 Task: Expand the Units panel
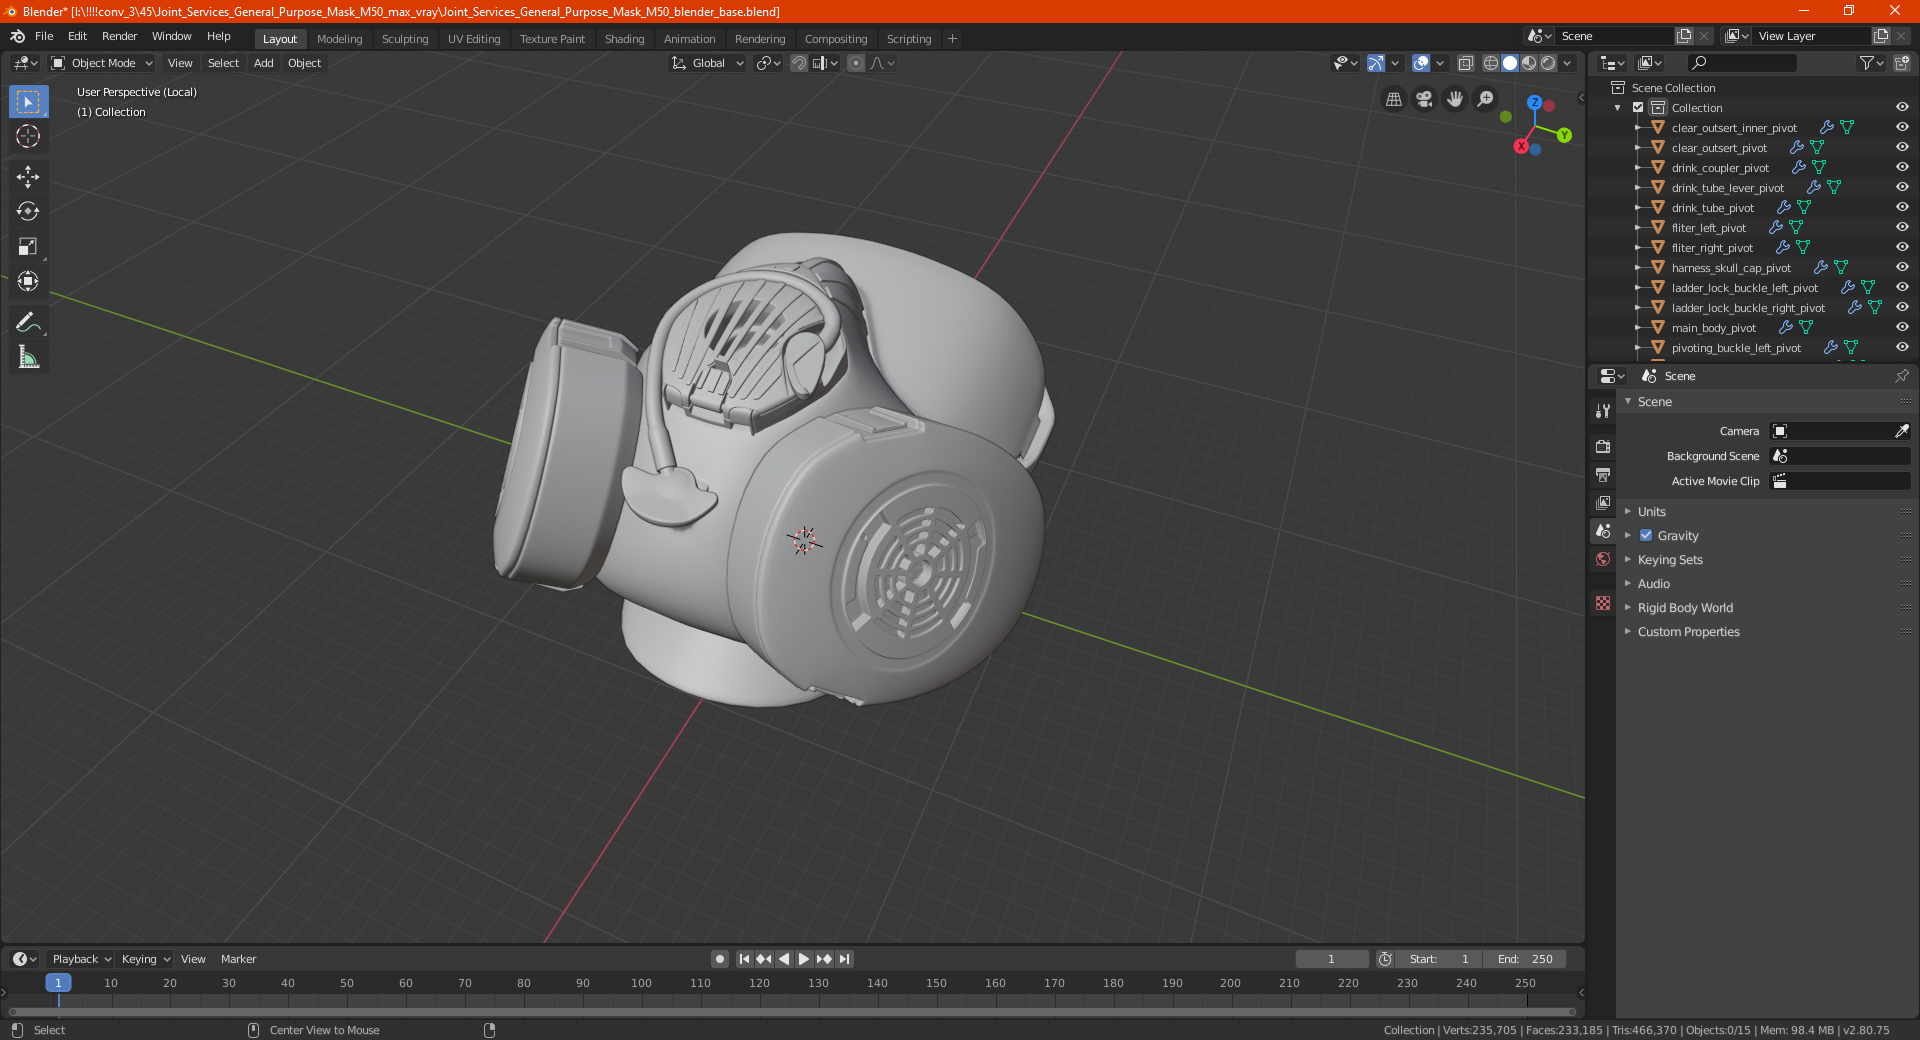[1651, 512]
